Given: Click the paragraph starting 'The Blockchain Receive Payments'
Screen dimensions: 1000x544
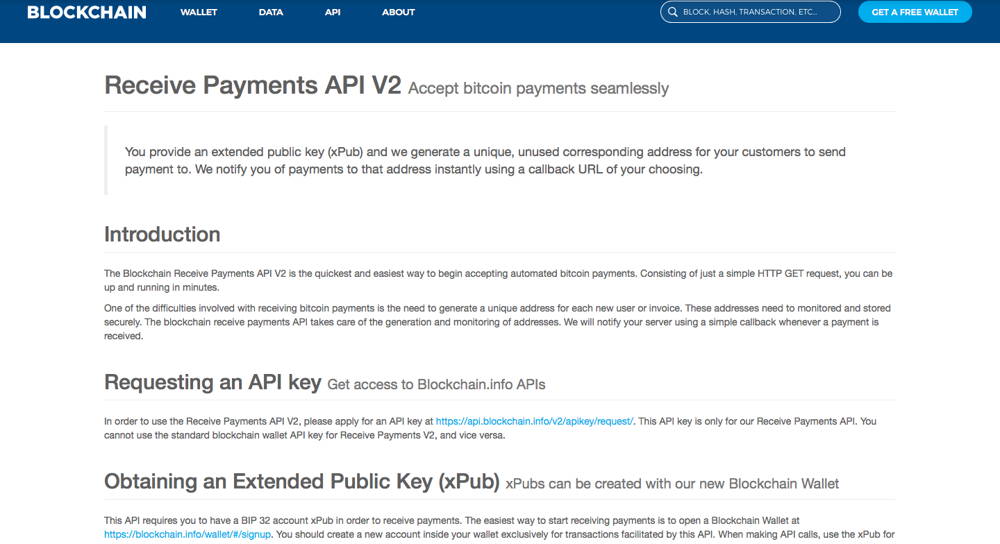Looking at the screenshot, I should 498,281.
